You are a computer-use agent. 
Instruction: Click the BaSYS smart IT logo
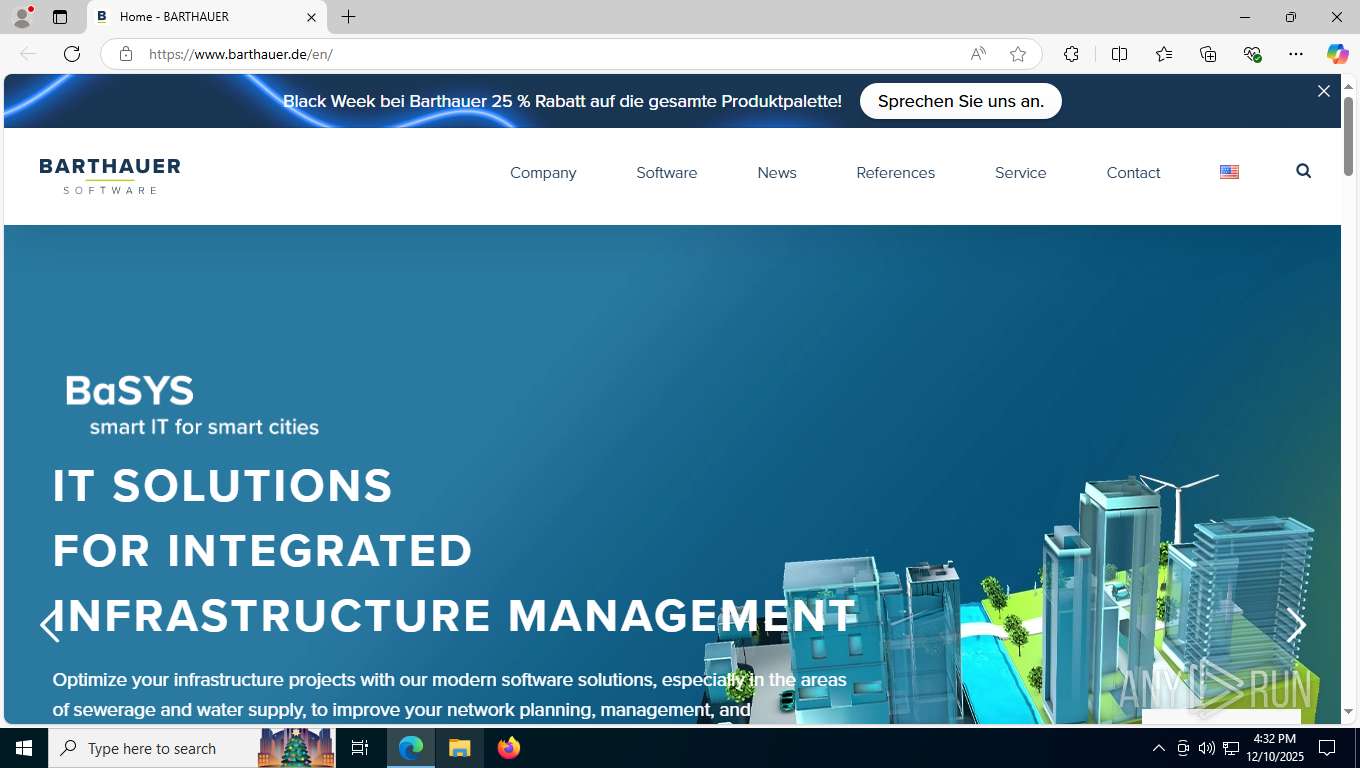click(192, 405)
